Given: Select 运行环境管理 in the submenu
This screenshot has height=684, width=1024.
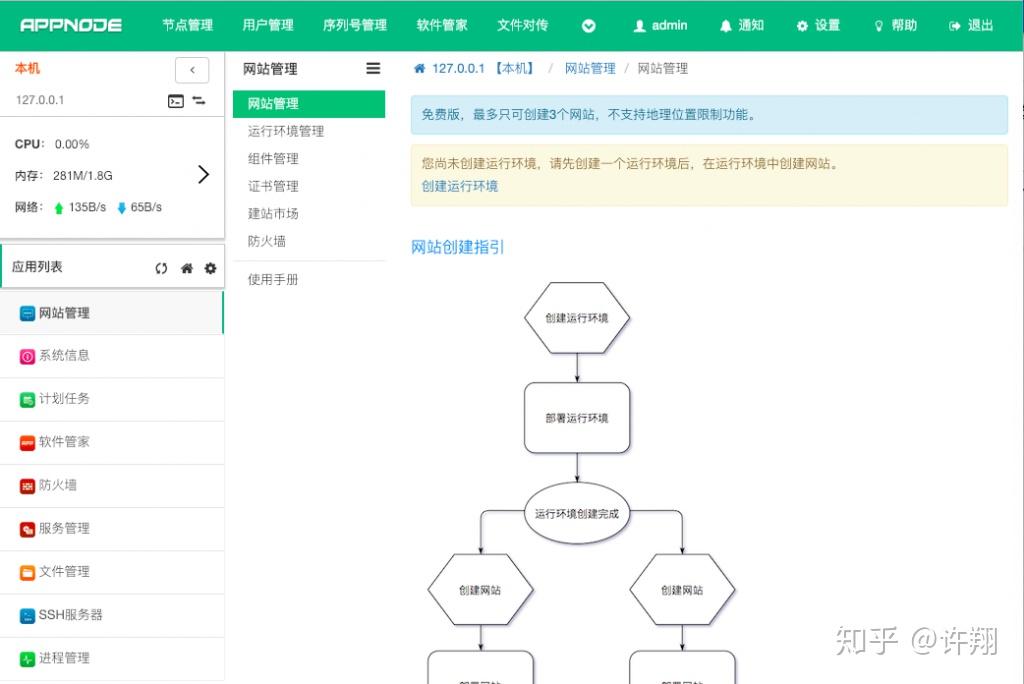Looking at the screenshot, I should coord(286,131).
